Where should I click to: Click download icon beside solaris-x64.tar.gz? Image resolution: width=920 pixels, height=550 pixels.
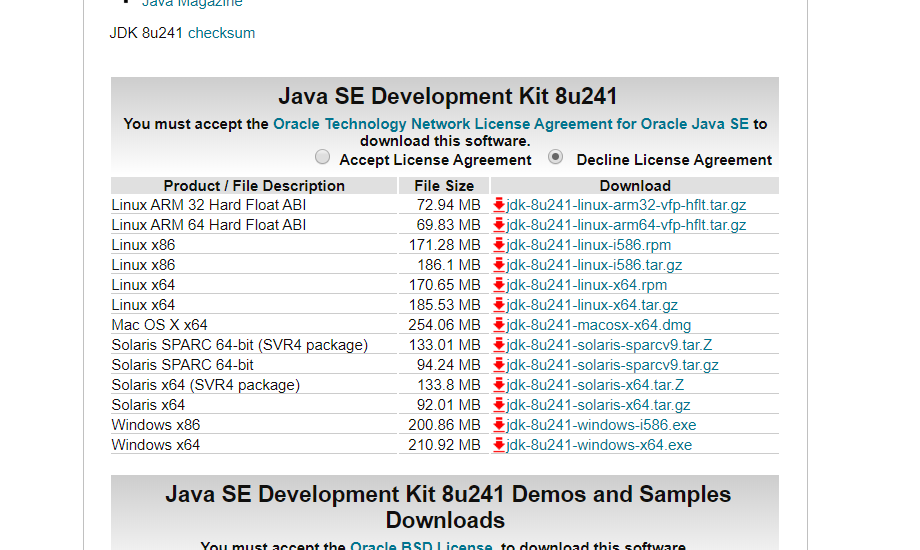pyautogui.click(x=499, y=404)
